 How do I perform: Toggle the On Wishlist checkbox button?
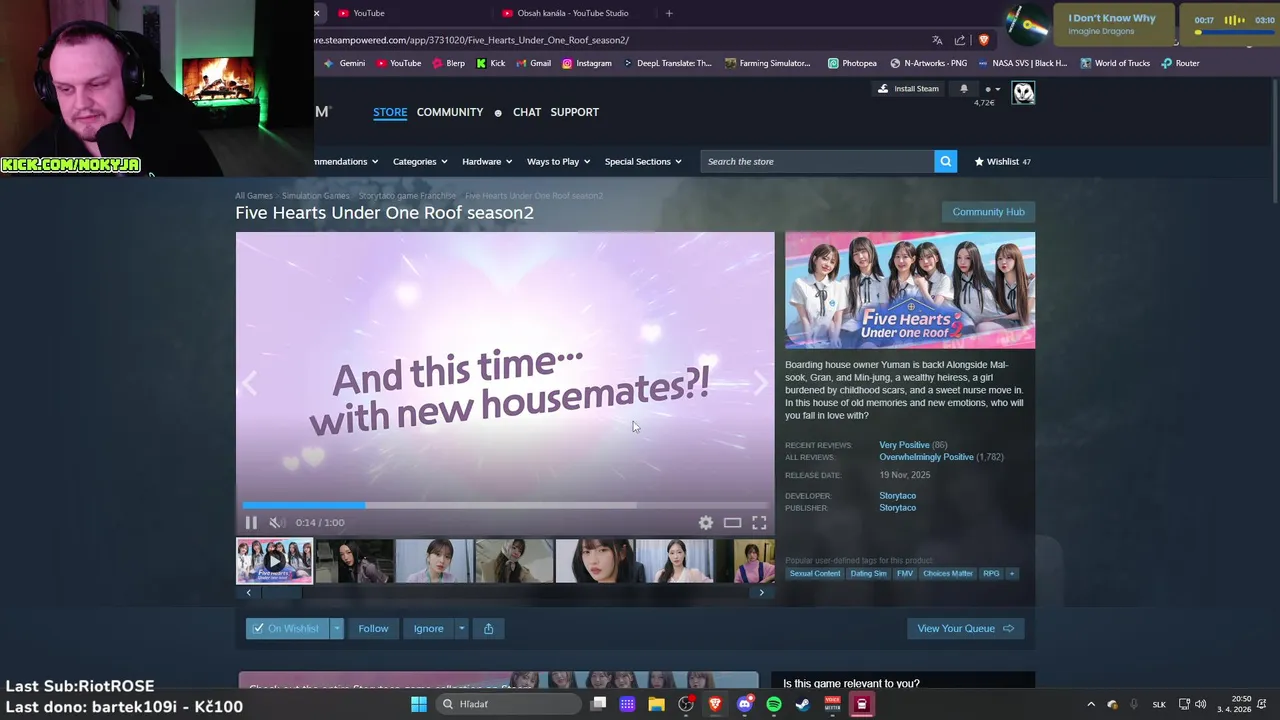[x=288, y=628]
